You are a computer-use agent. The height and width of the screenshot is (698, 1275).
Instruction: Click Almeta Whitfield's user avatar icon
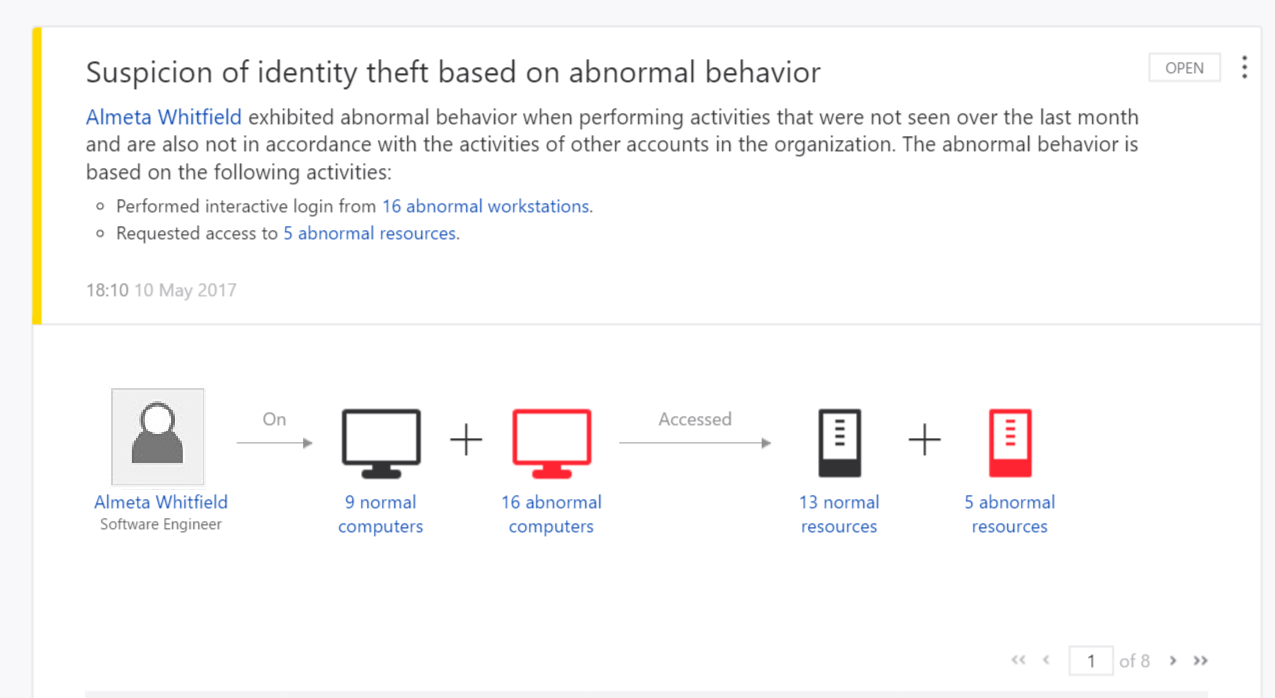click(158, 437)
